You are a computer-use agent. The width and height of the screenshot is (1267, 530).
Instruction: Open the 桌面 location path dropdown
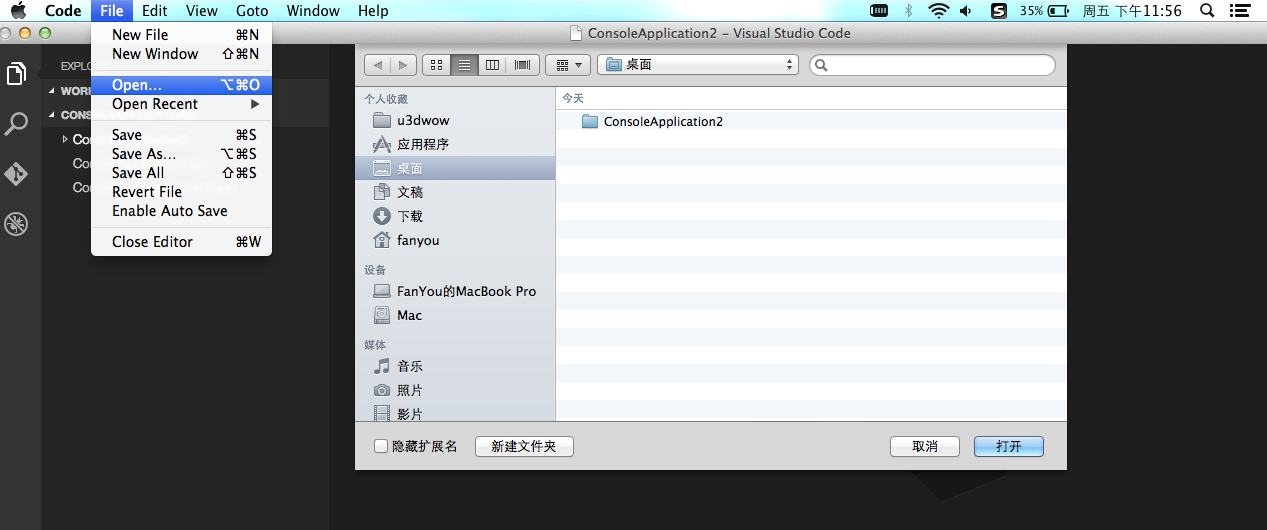tap(698, 65)
